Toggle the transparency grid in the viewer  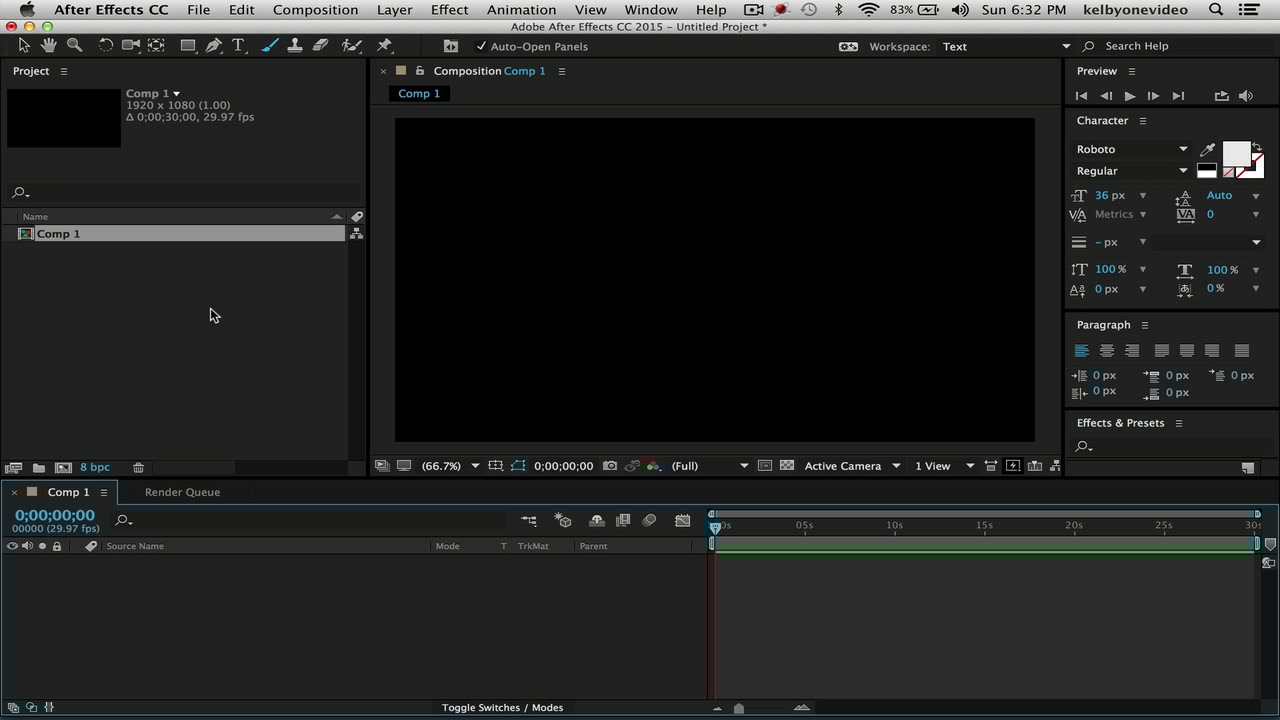coord(787,466)
